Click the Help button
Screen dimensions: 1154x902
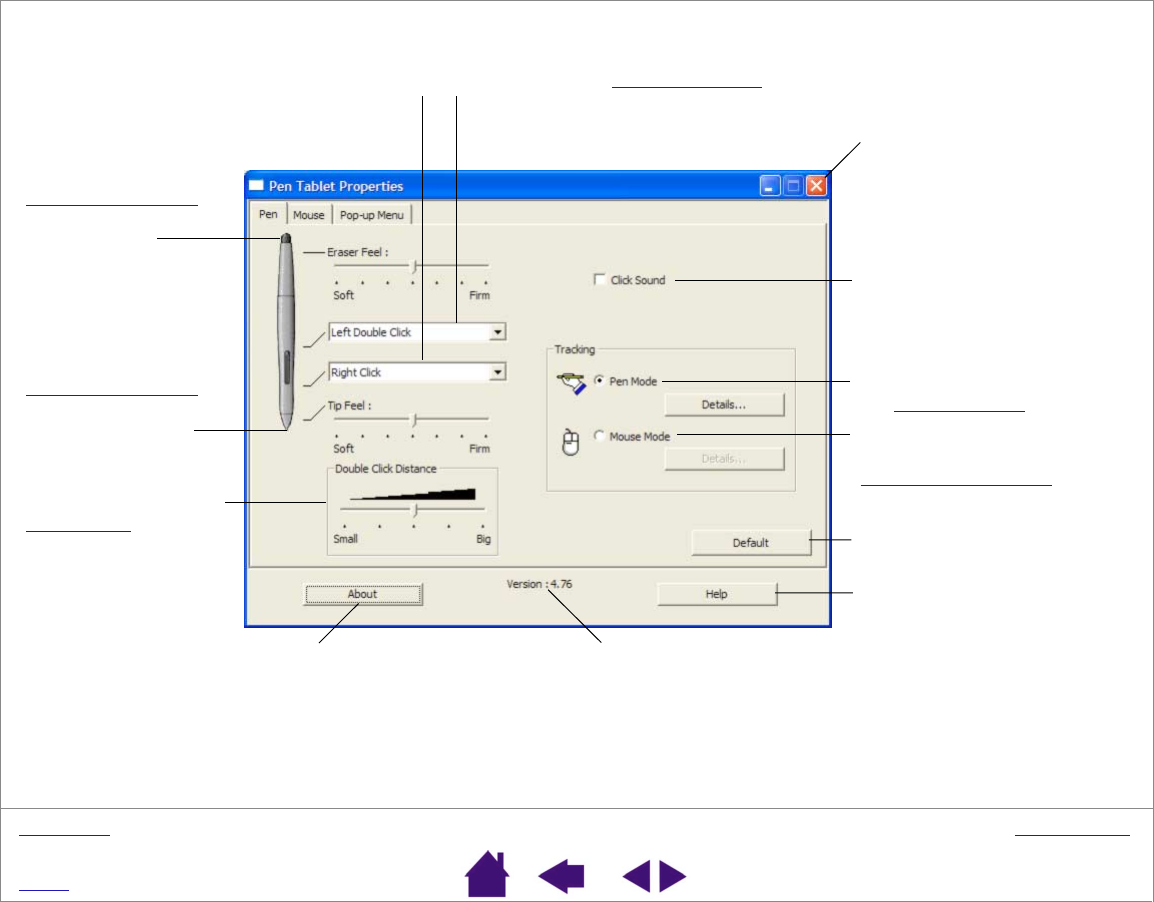click(x=716, y=594)
